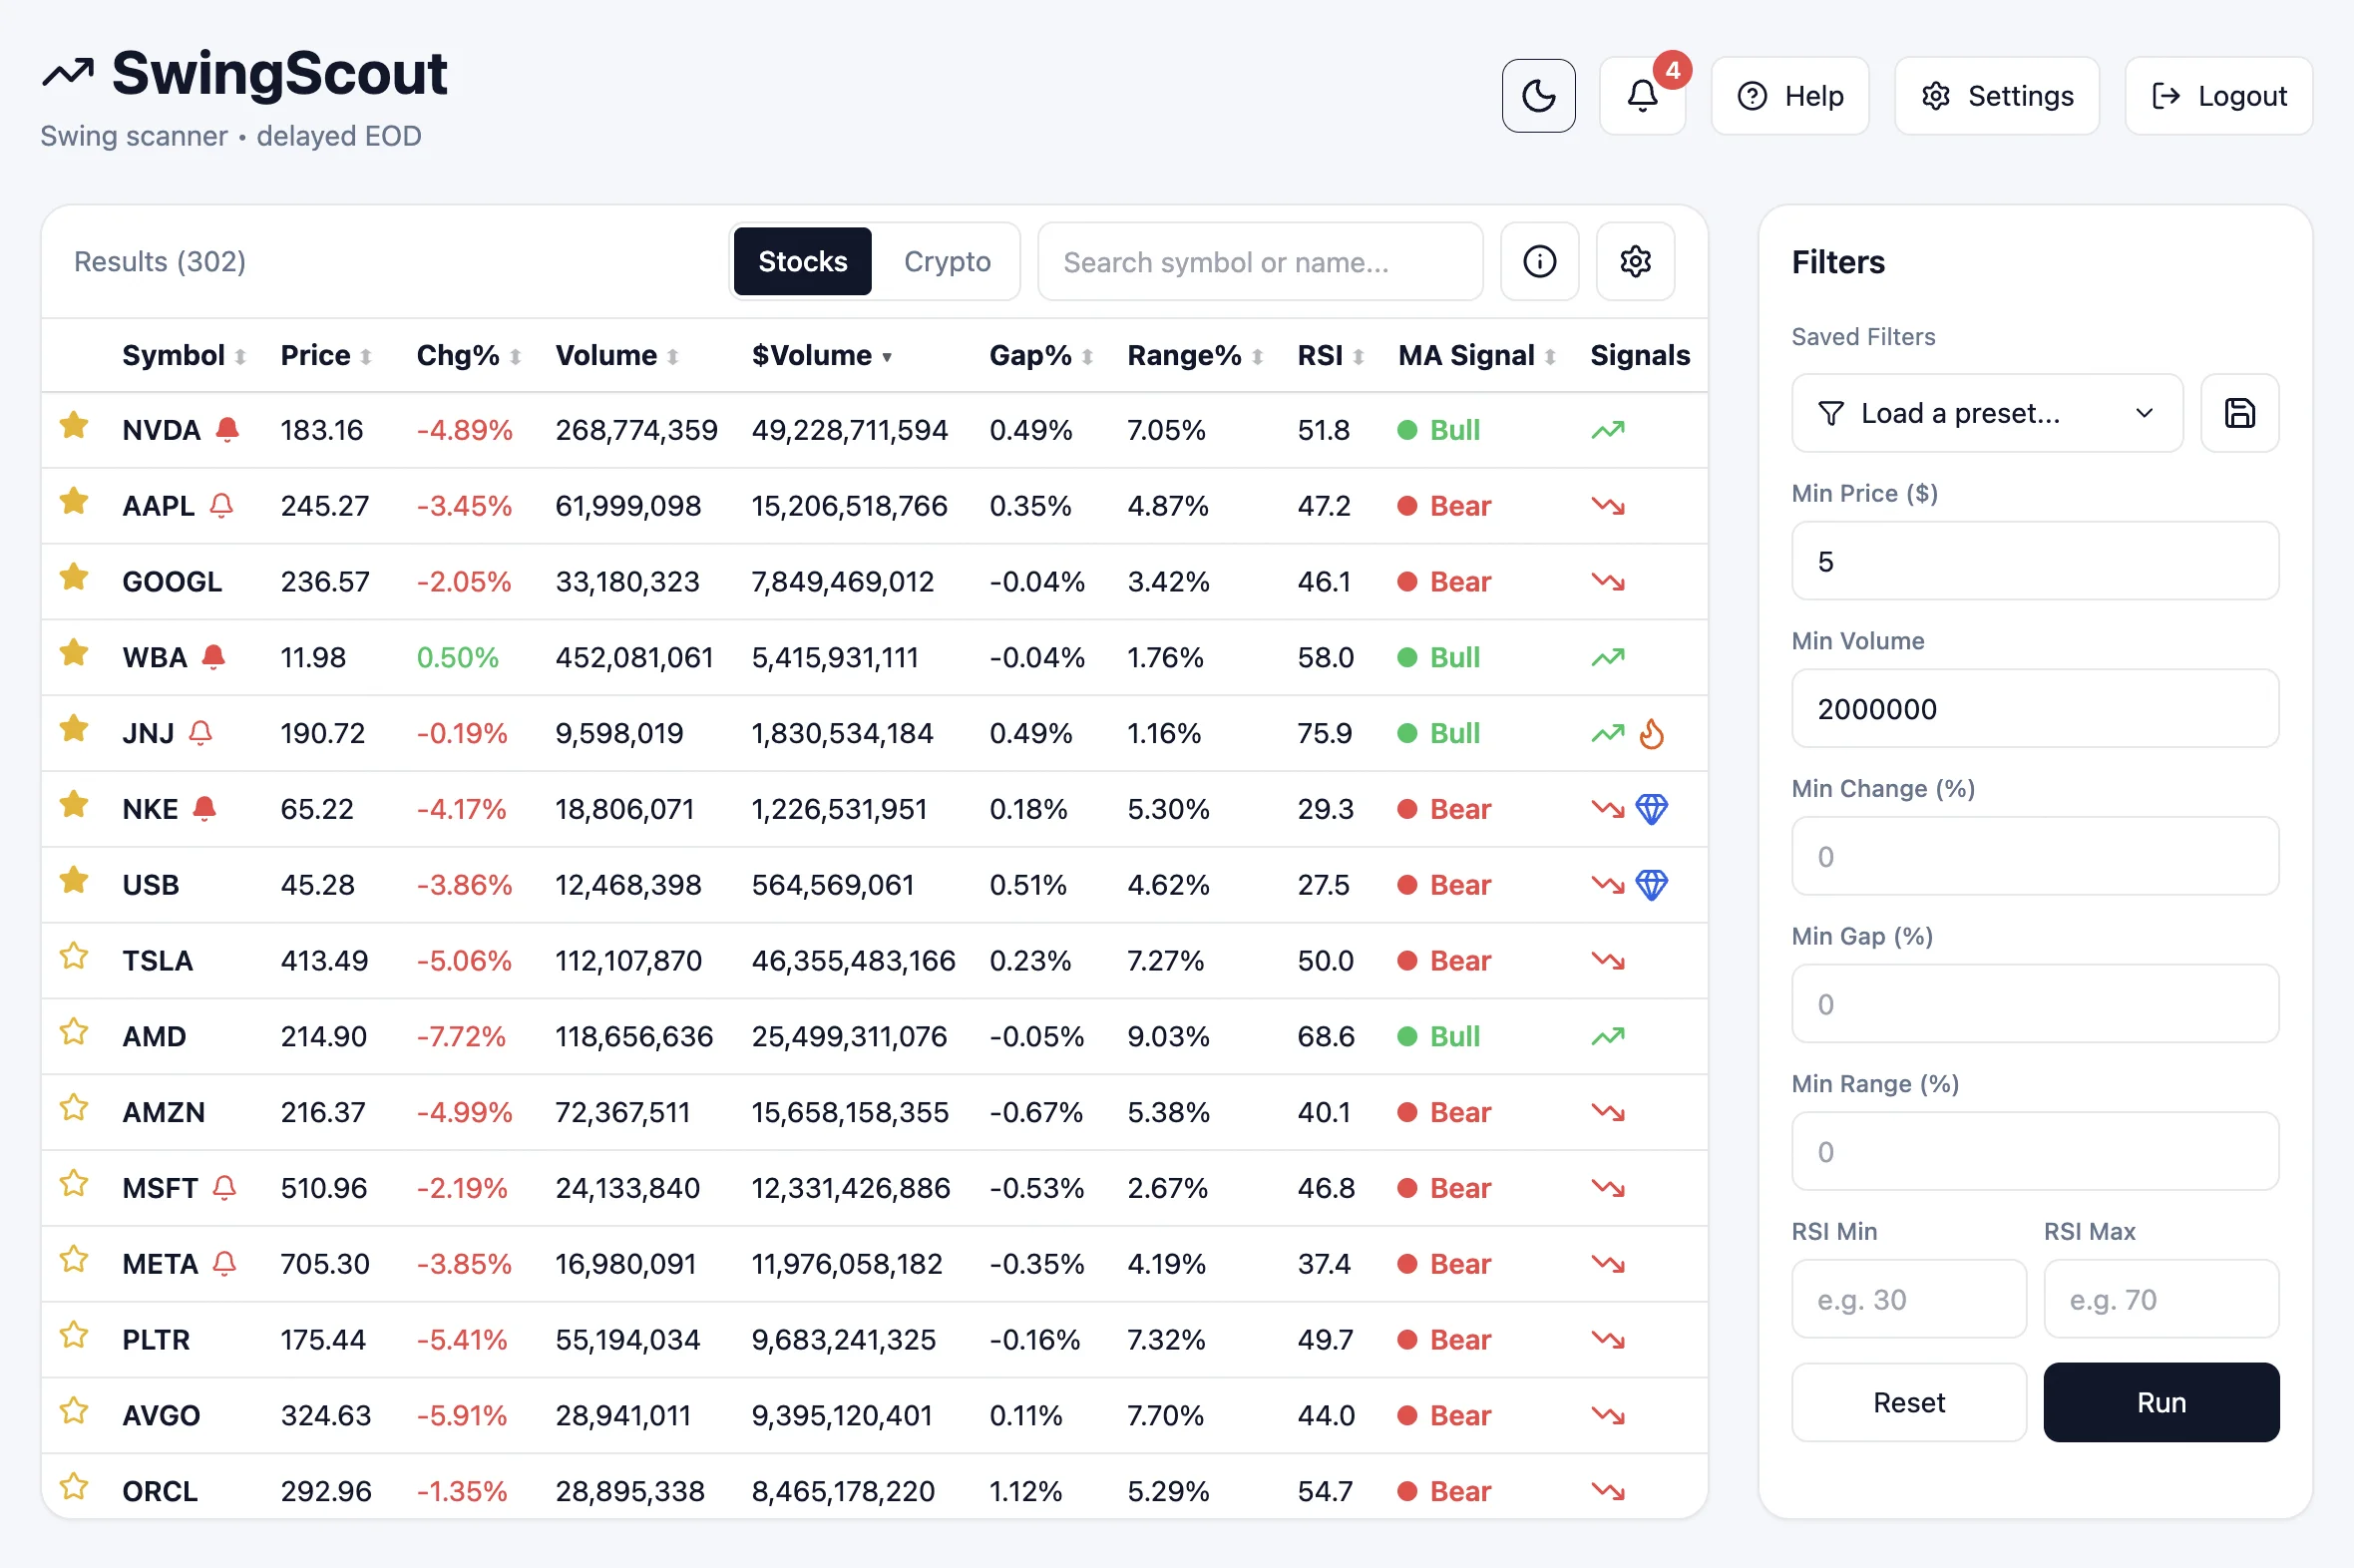Open table settings gear icon
The image size is (2354, 1568).
(1635, 262)
